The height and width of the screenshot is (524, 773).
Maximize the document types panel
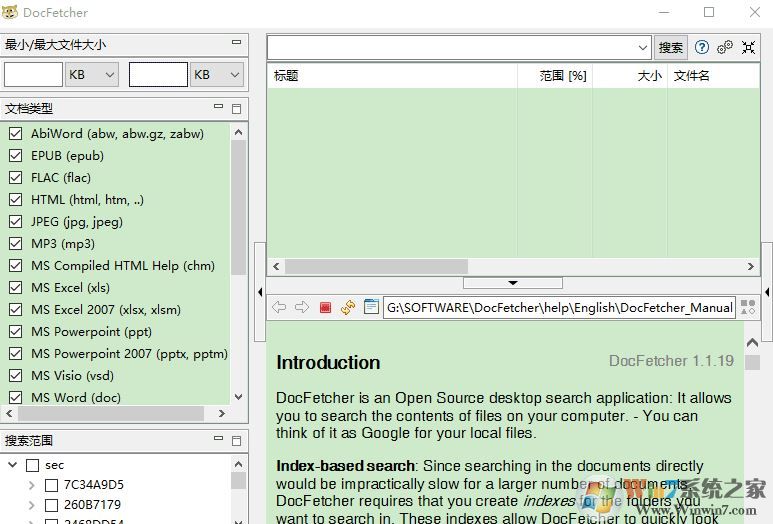pyautogui.click(x=237, y=109)
